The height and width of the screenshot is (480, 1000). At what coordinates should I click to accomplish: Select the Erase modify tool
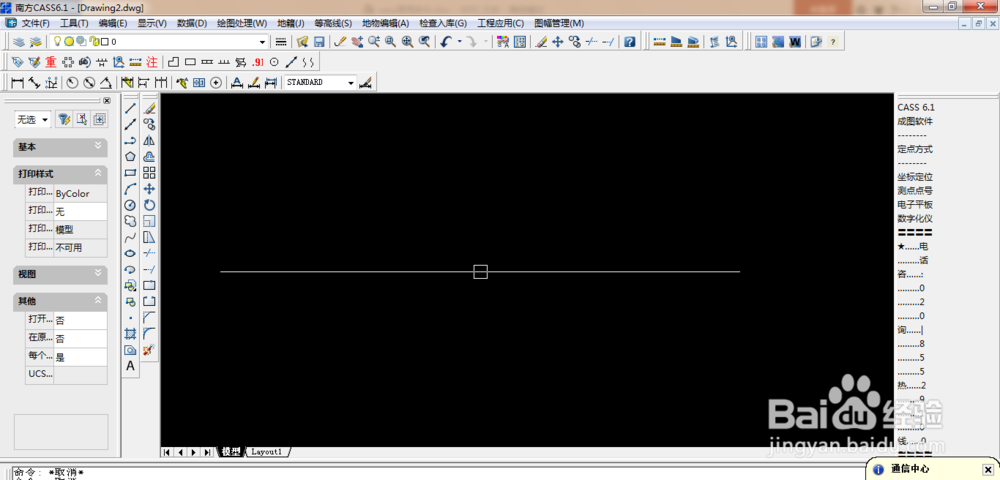tap(149, 108)
